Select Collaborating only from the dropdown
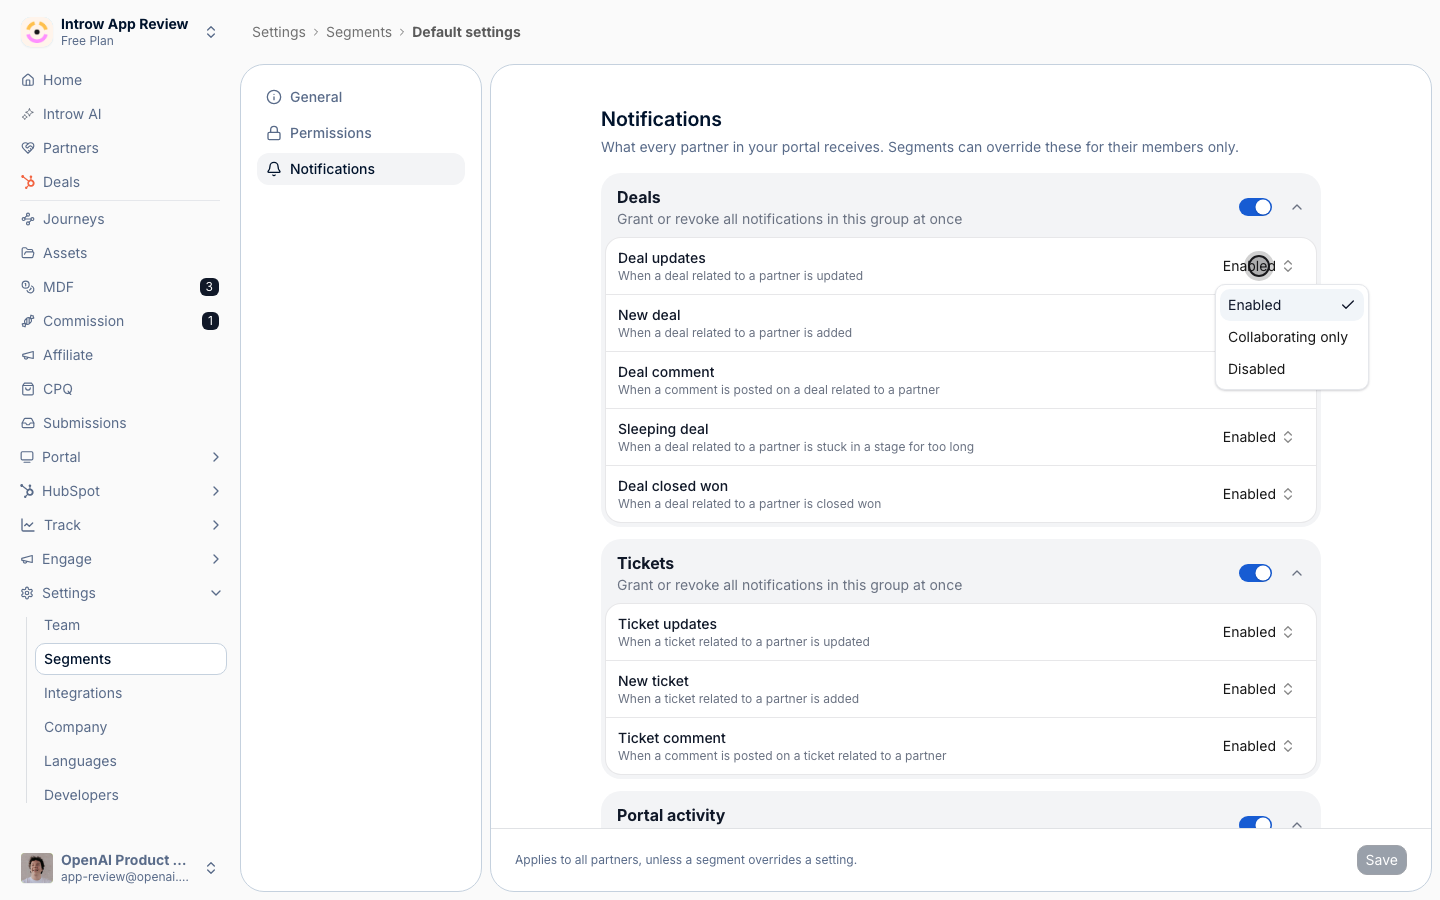The image size is (1440, 900). click(1292, 337)
